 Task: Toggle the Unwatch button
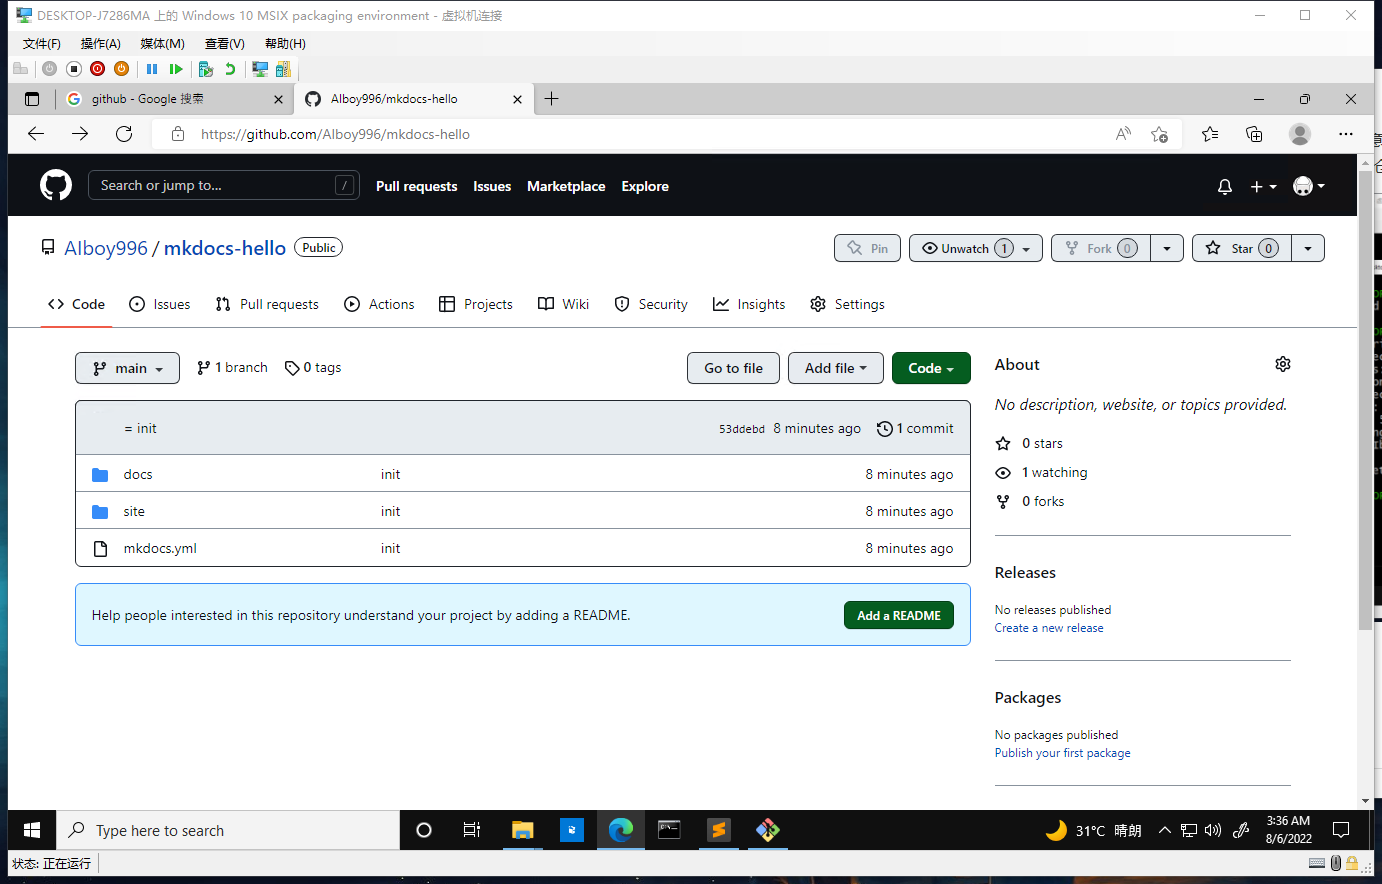(966, 248)
